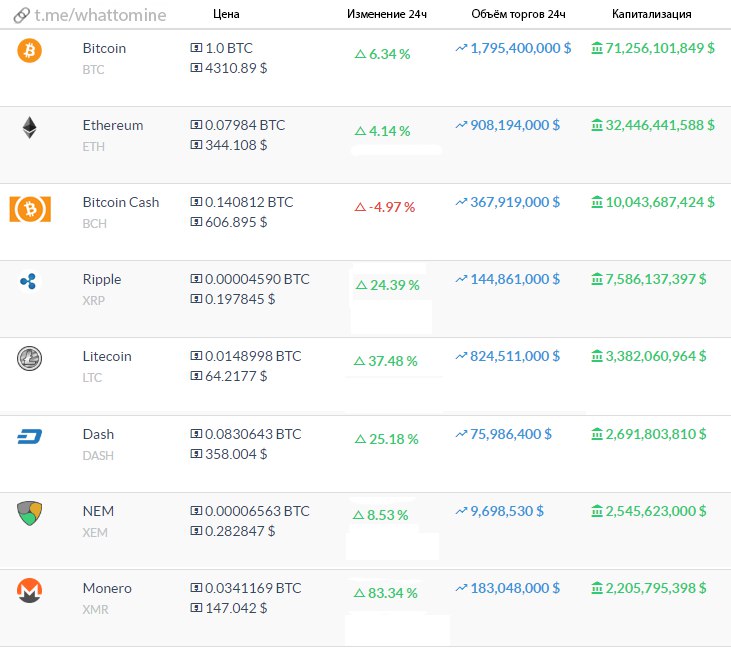
Task: Open the Bitcoin coin name
Action: coord(104,48)
